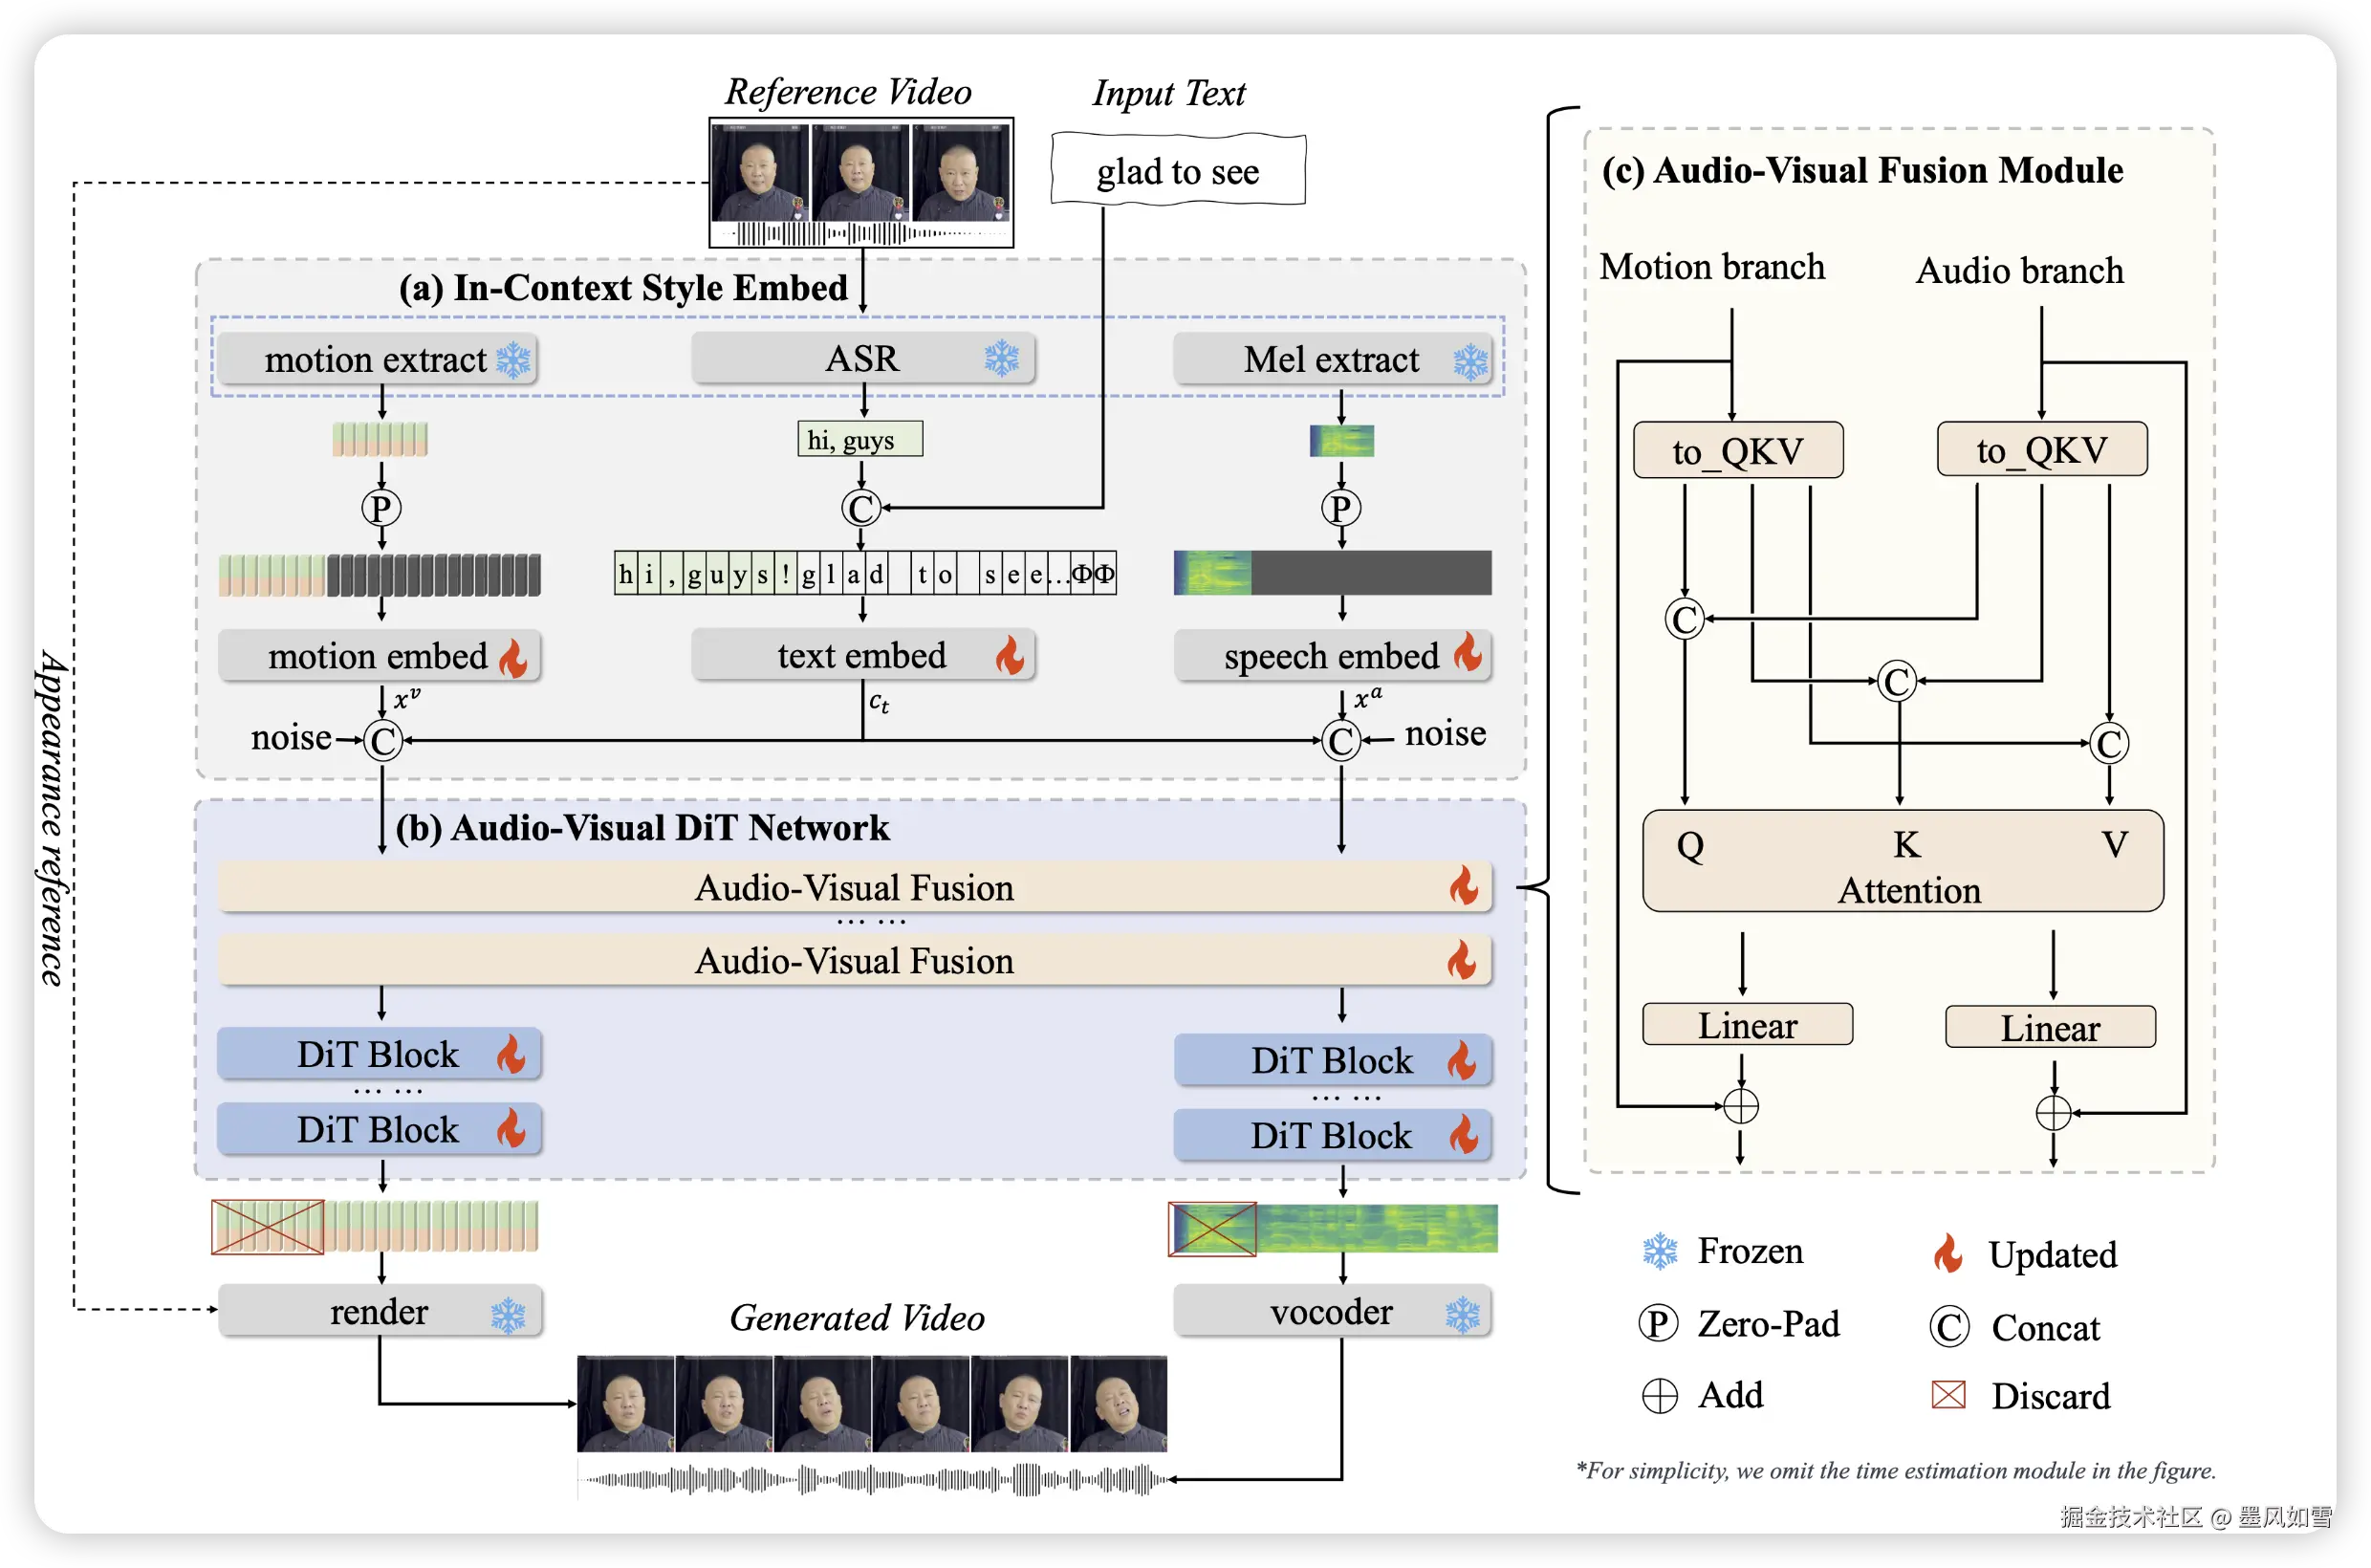Click the 'glad to see' input text box

(x=1178, y=171)
